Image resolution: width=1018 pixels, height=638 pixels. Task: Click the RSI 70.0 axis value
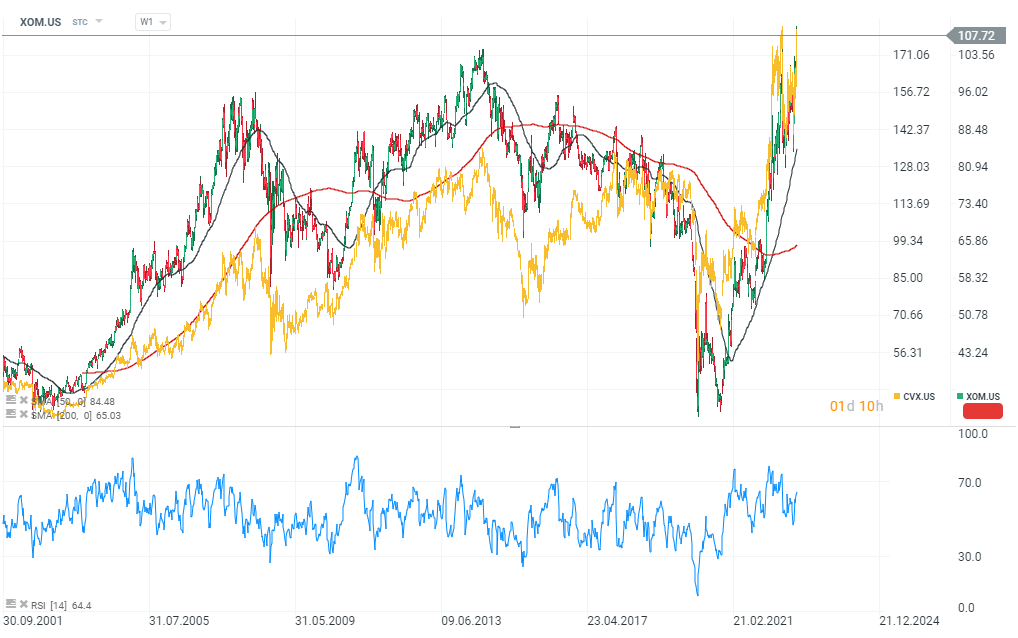970,483
